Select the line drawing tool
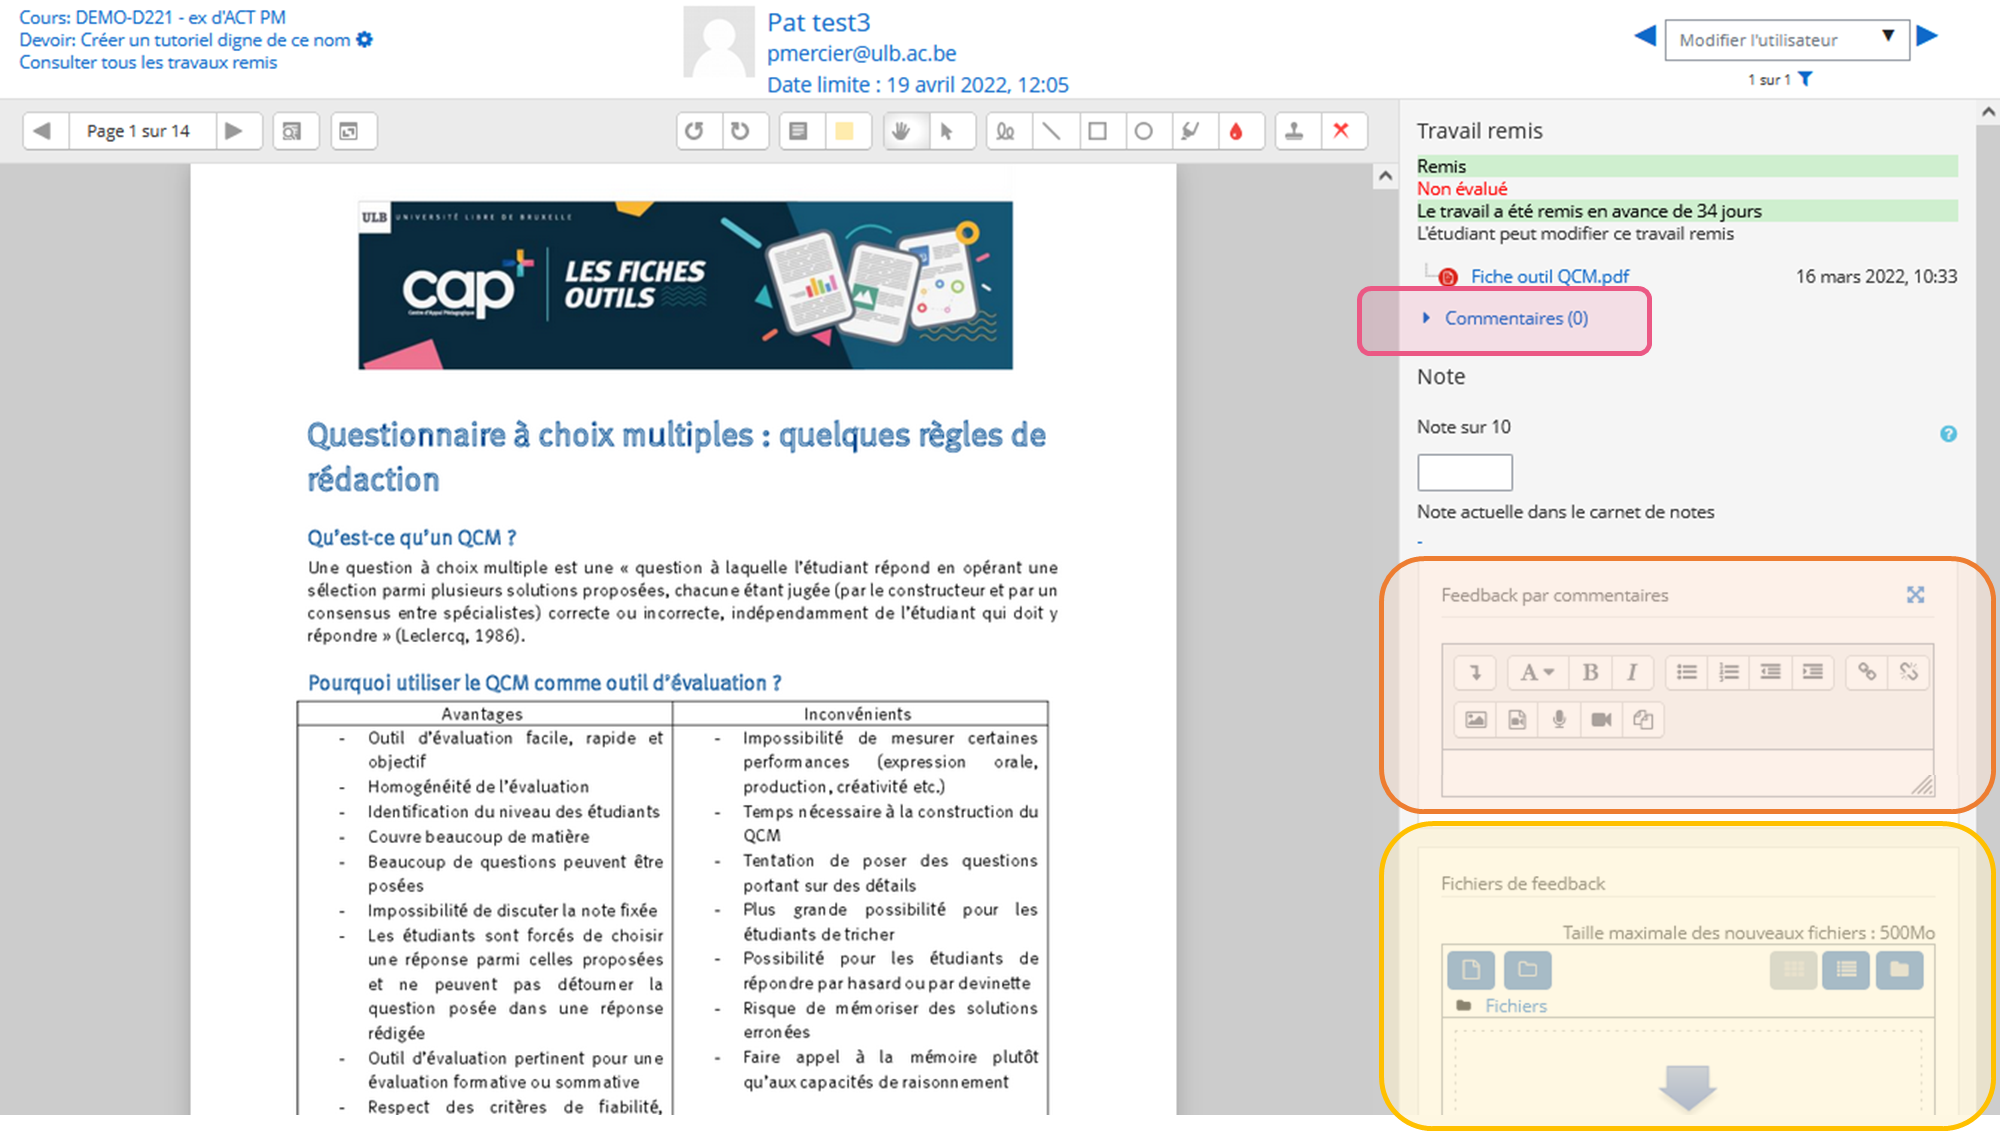 point(1051,131)
